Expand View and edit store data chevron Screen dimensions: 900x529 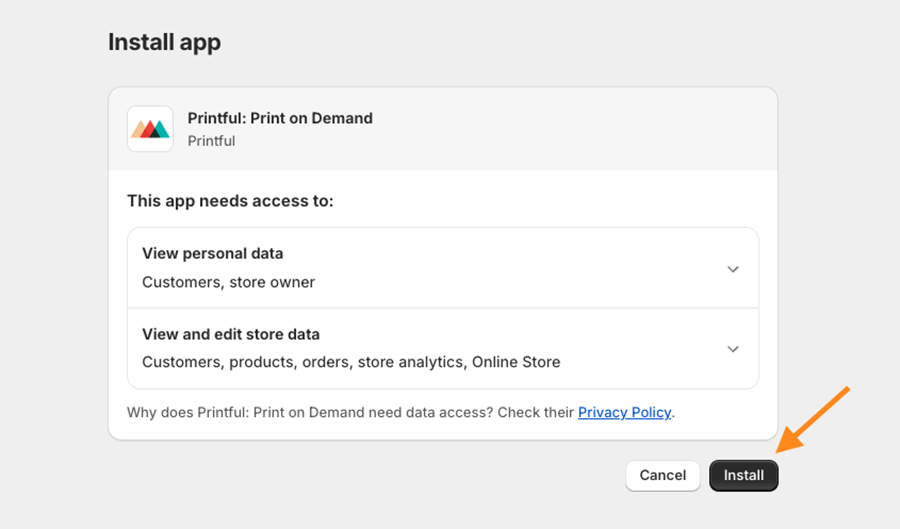pos(733,349)
